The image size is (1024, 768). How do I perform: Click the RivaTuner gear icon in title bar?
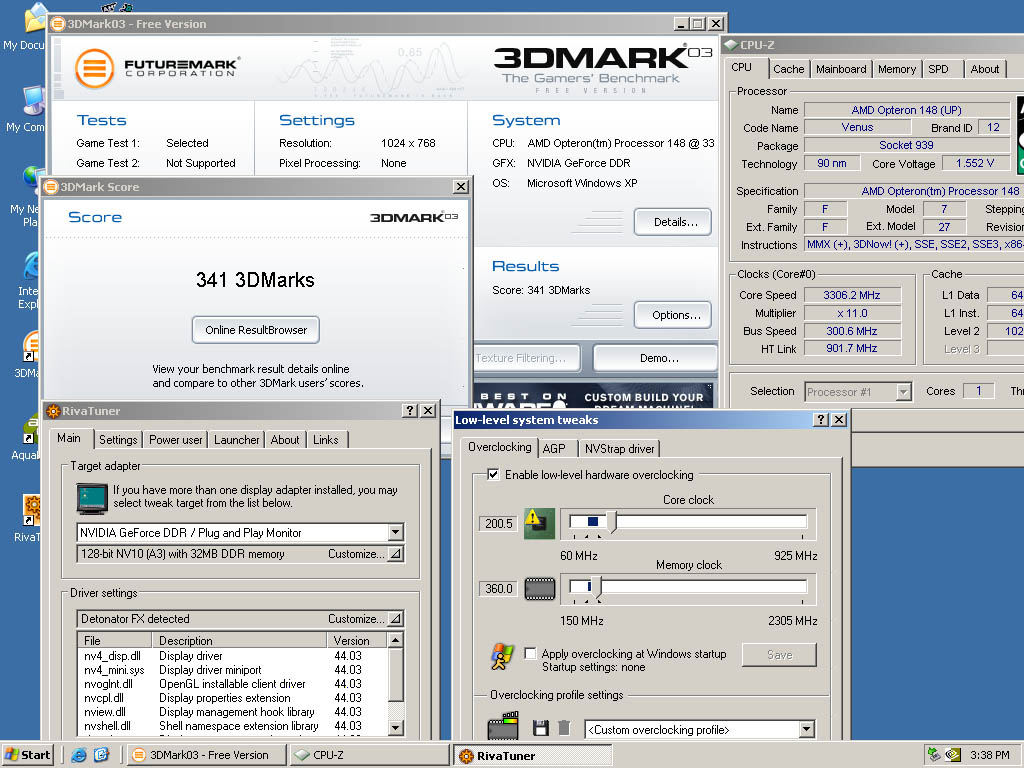(54, 411)
